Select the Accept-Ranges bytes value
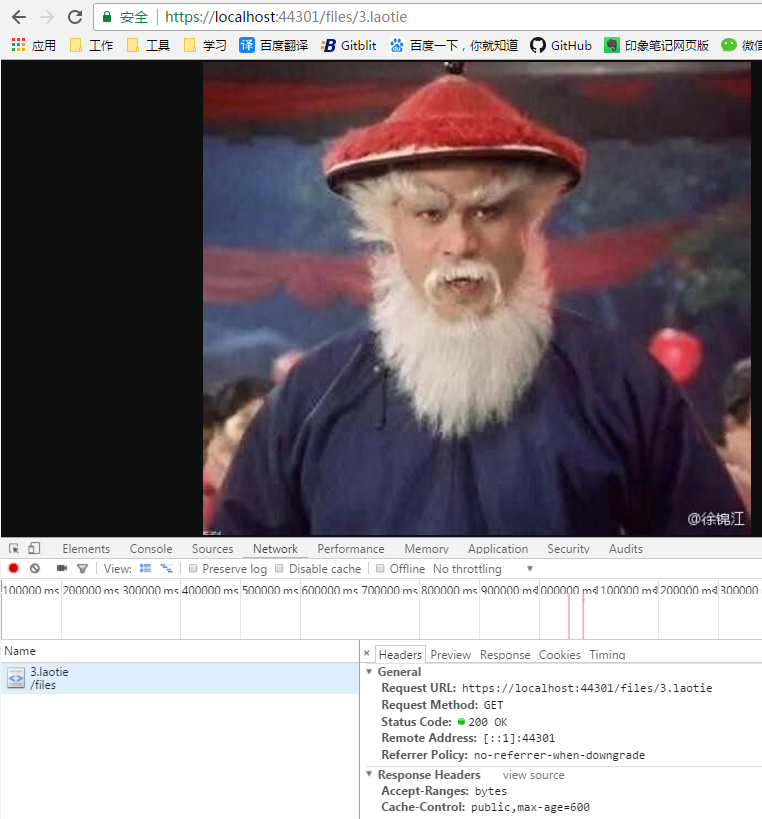Screen dimensions: 762x819 pyautogui.click(x=491, y=791)
